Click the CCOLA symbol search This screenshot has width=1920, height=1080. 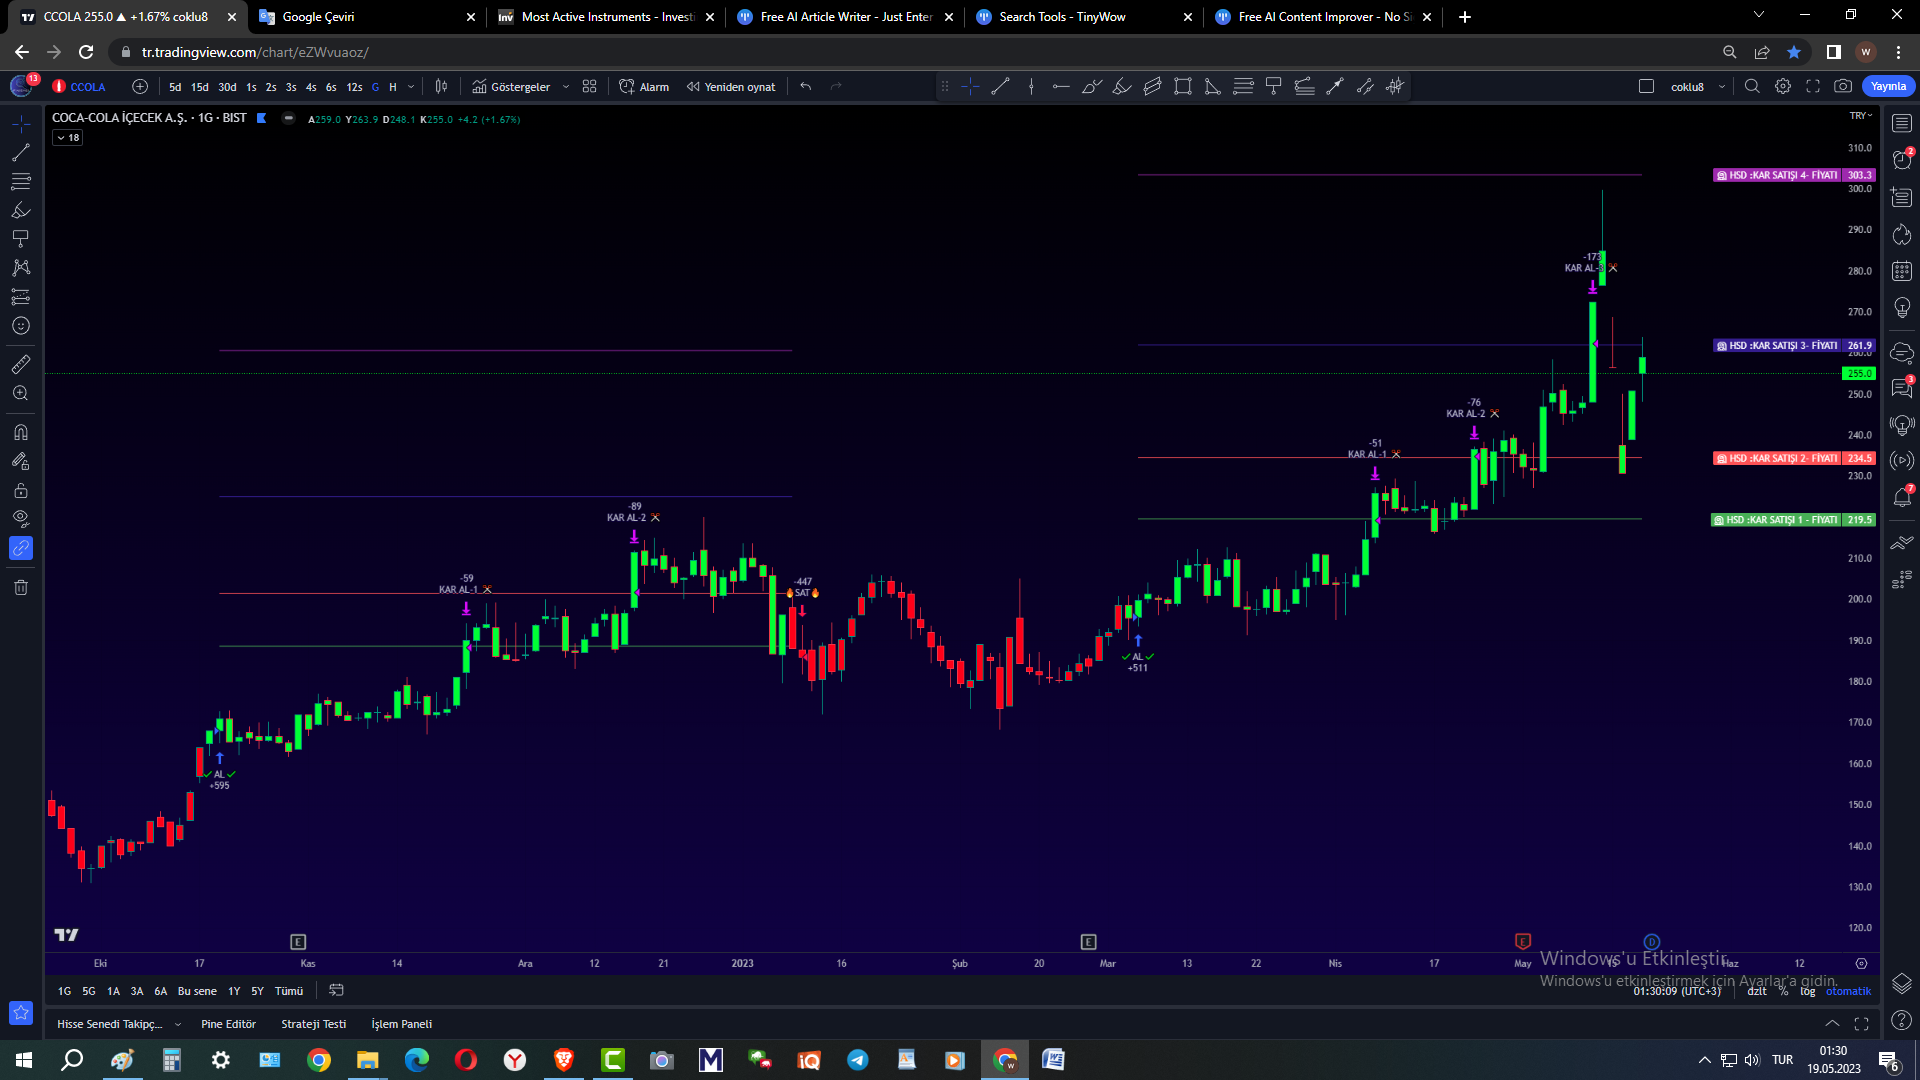[80, 87]
